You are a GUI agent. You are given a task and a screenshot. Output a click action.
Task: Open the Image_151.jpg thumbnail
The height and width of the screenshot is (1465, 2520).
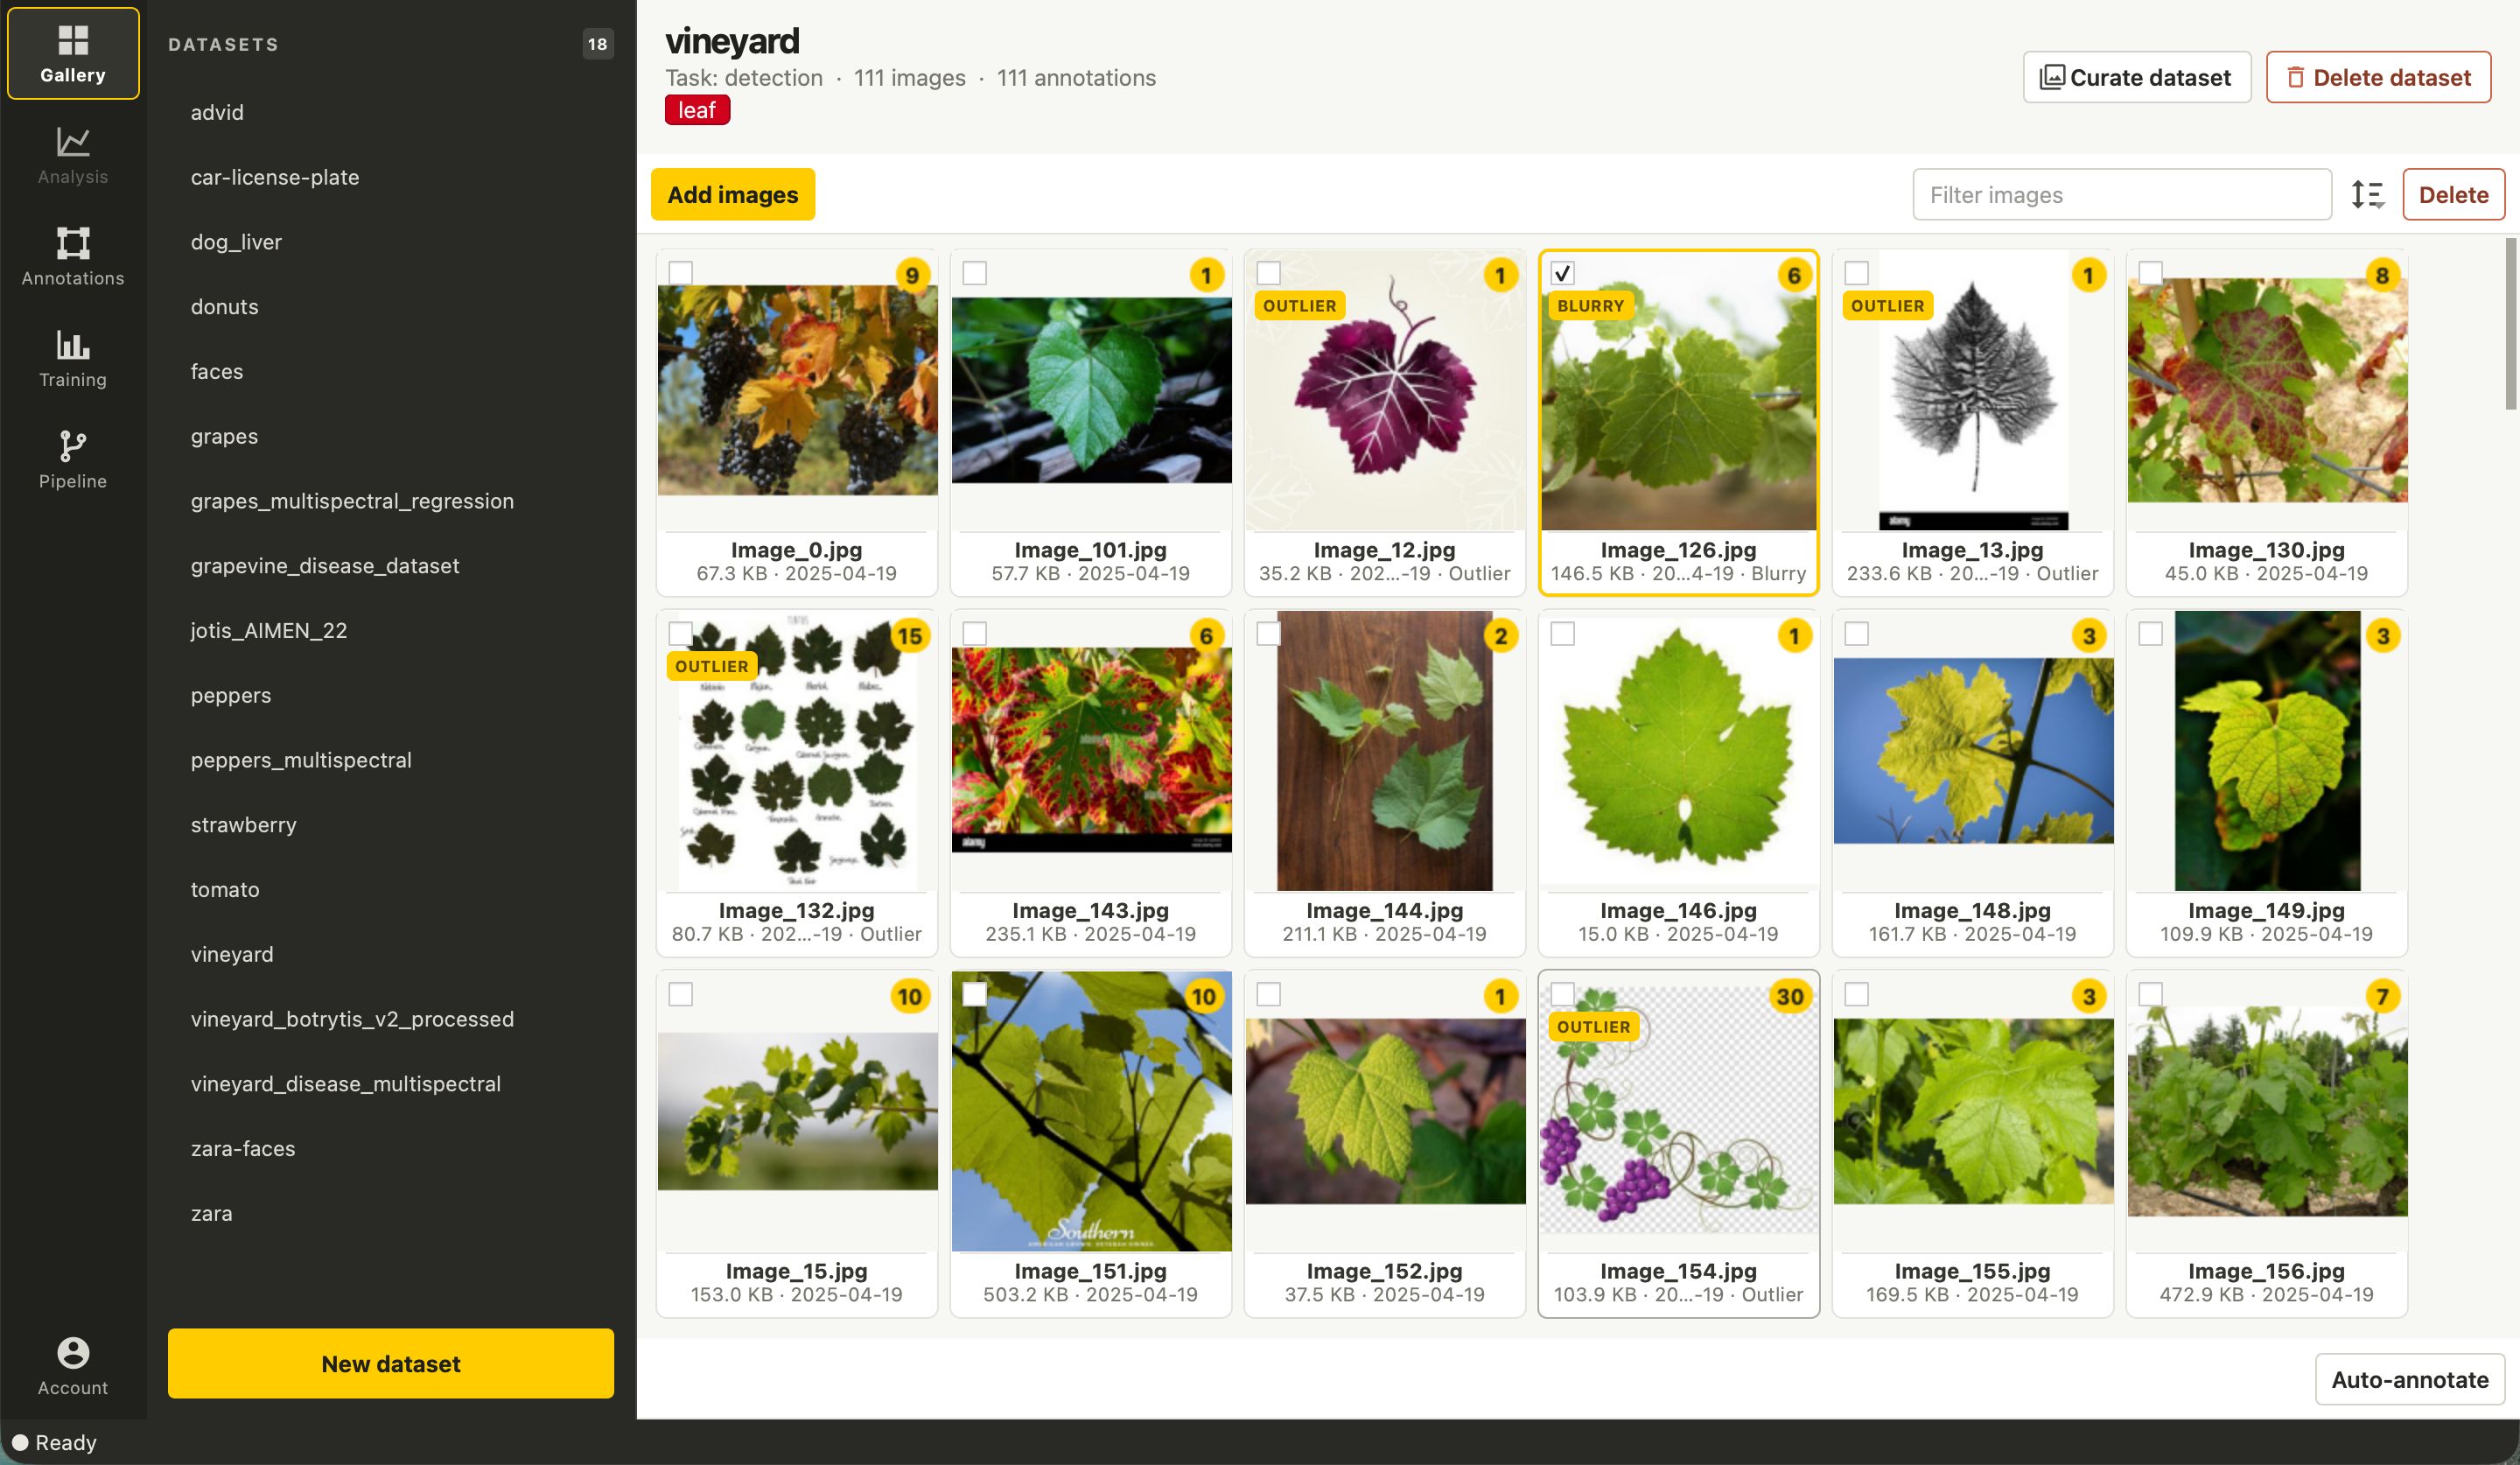click(1091, 1111)
